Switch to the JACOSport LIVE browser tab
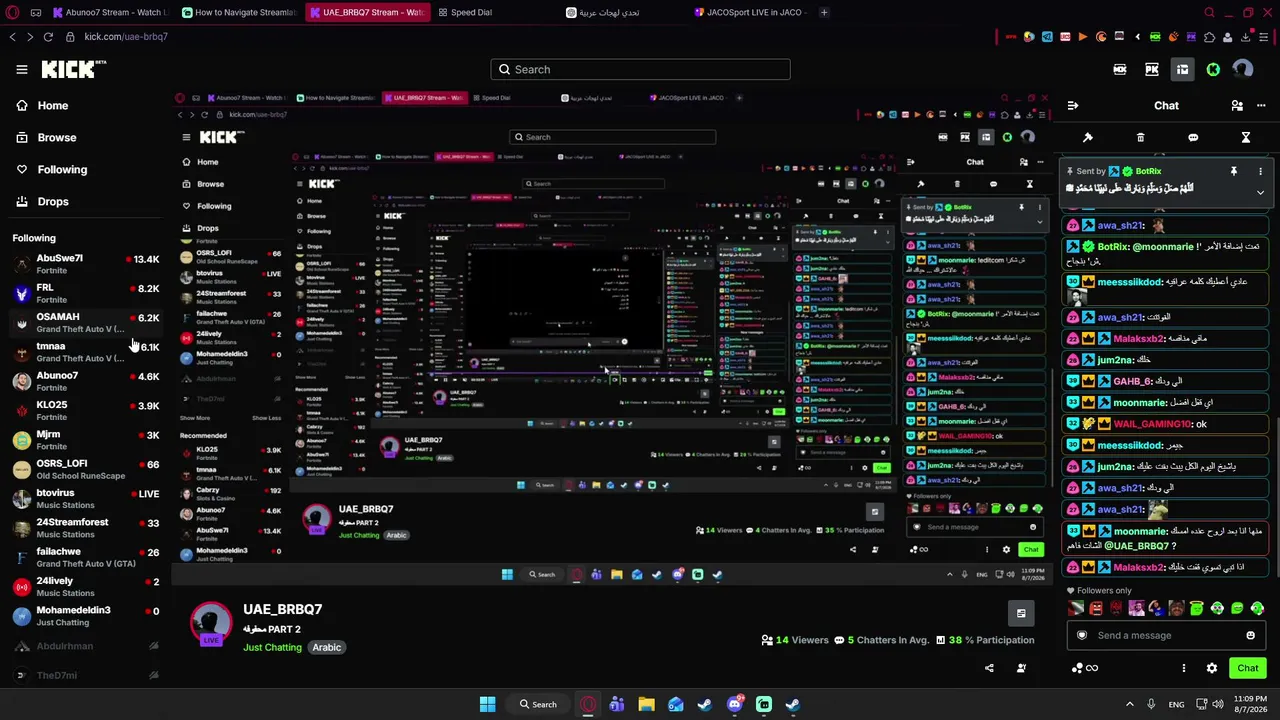 (x=748, y=12)
